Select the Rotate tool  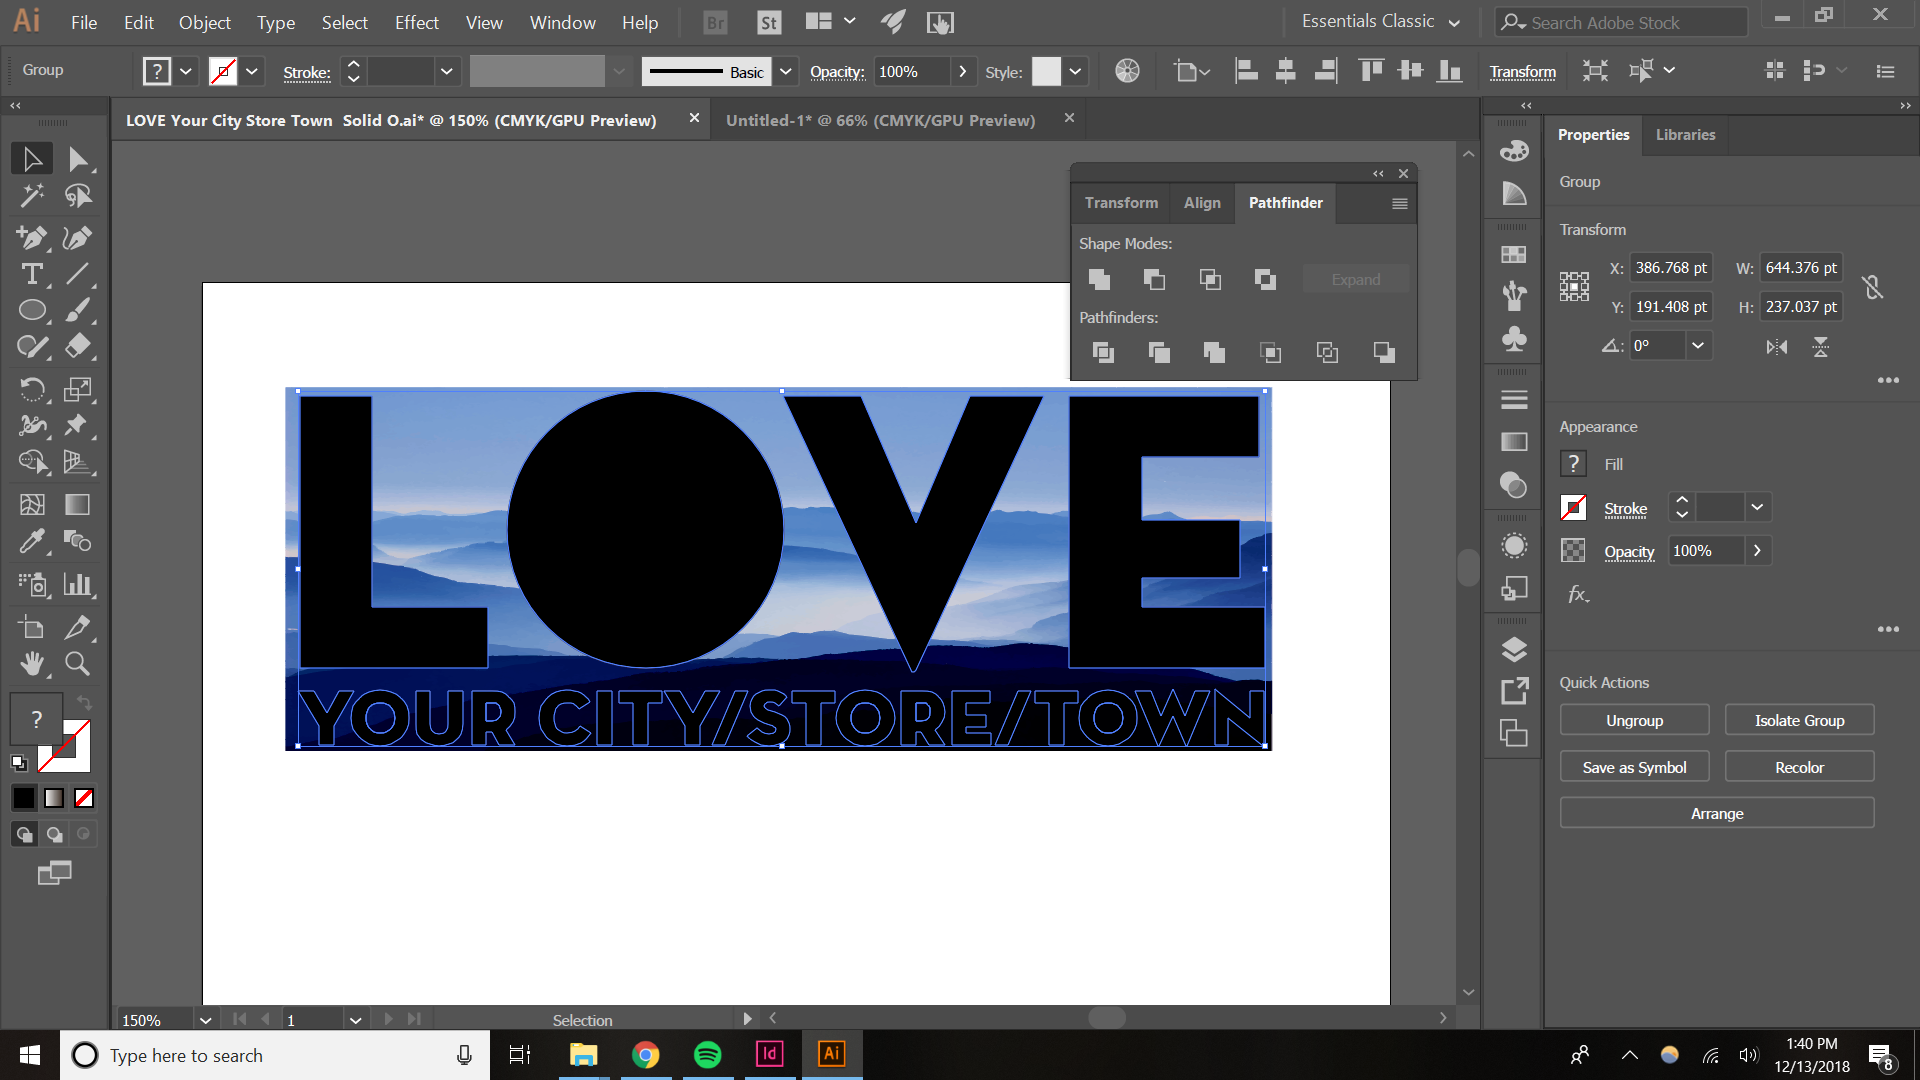32,389
